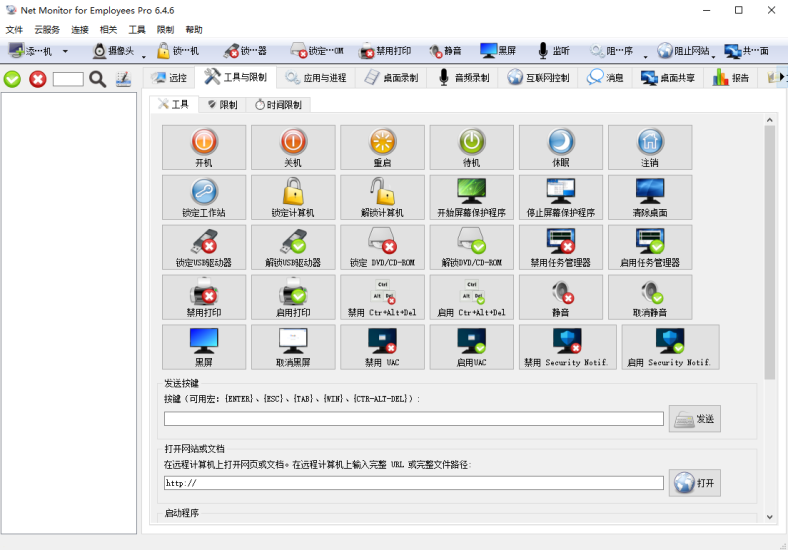Screen dimensions: 788x550
Task: Click the green checkmark select-all icon
Action: 12,79
